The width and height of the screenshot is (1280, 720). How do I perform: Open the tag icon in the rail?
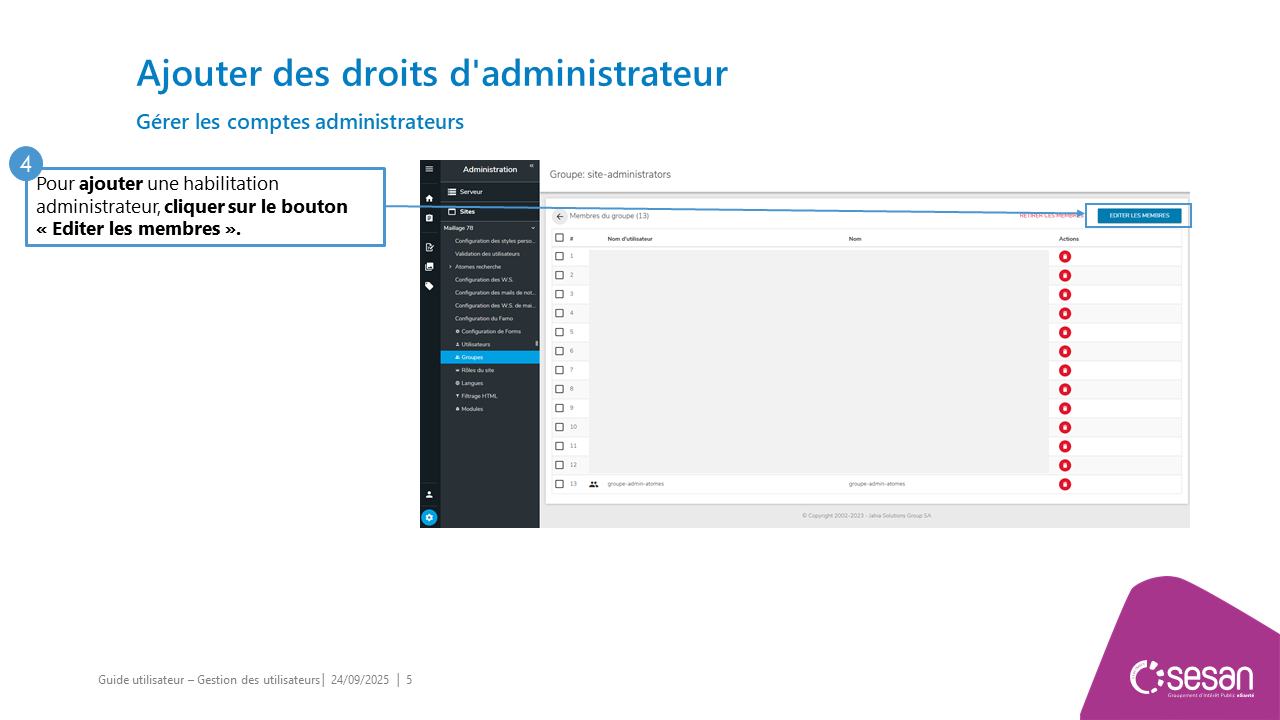(x=429, y=286)
